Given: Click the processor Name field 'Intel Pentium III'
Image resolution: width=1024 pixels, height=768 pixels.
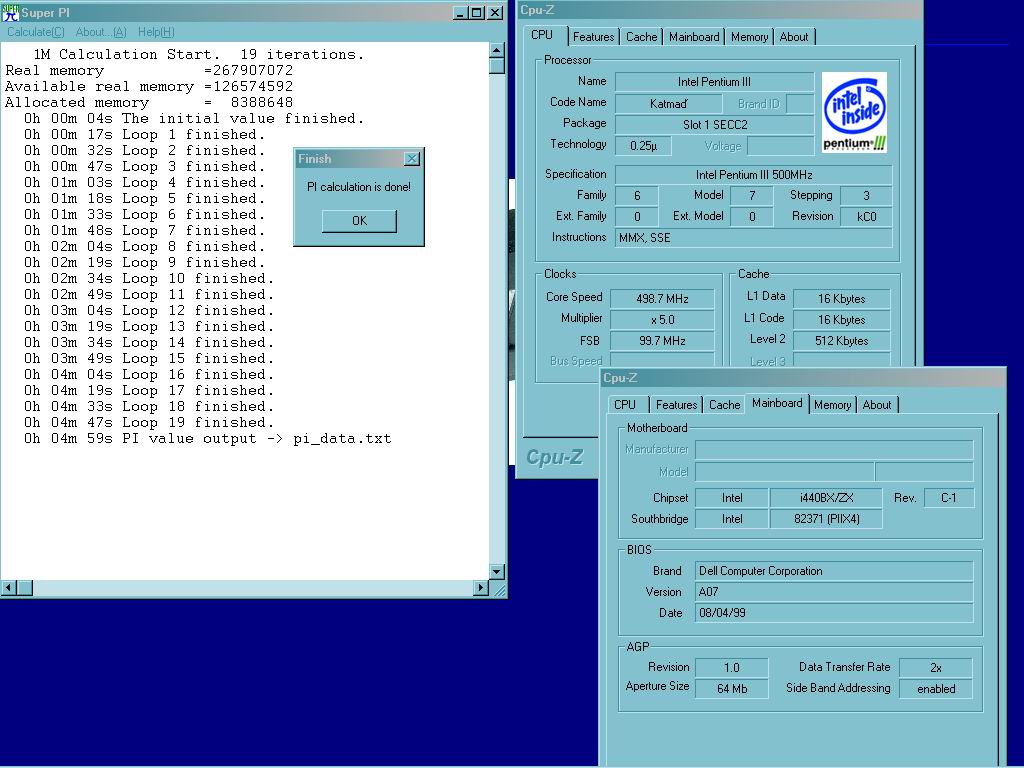Looking at the screenshot, I should [x=714, y=82].
